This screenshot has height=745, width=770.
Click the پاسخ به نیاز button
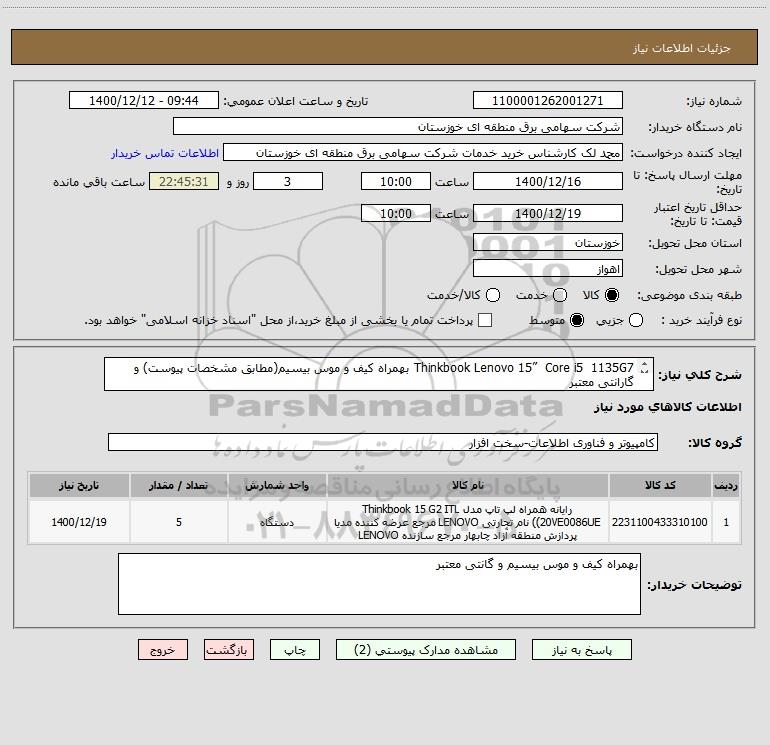tap(581, 650)
